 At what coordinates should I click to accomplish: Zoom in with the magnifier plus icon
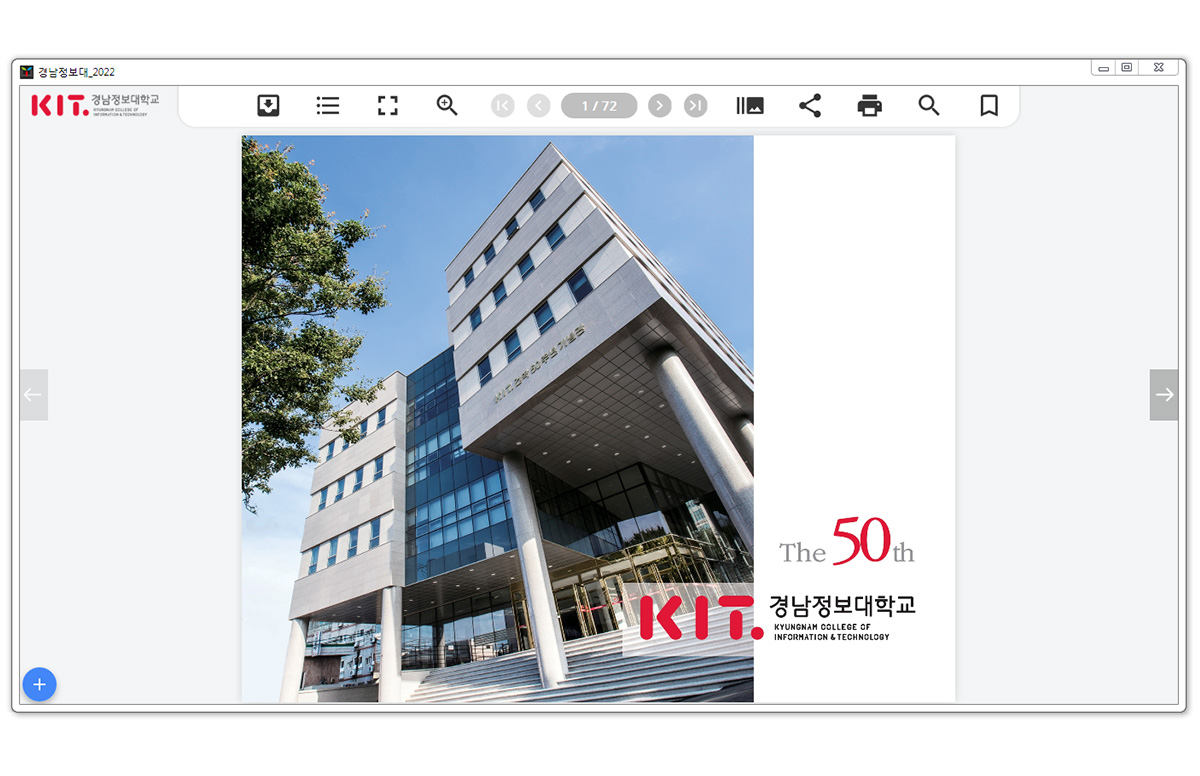(447, 106)
